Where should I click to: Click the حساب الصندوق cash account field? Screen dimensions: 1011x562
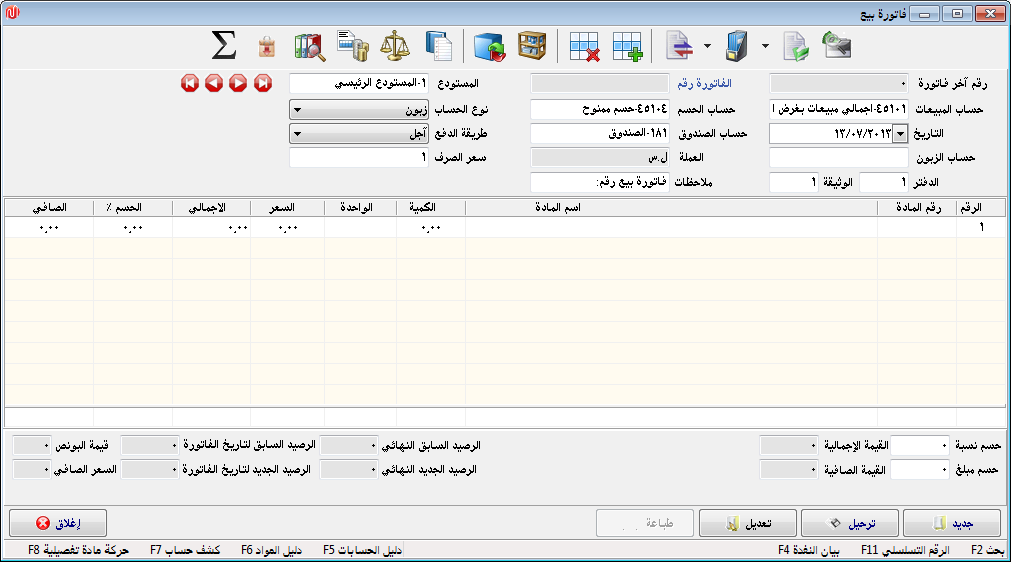600,133
